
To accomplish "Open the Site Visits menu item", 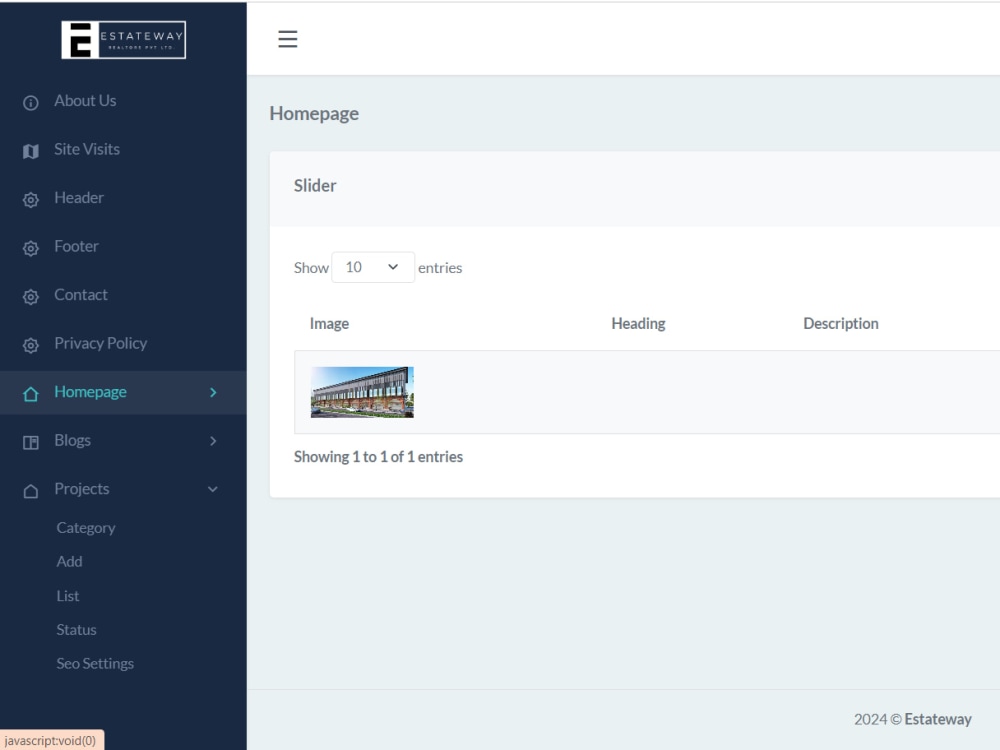I will point(87,149).
